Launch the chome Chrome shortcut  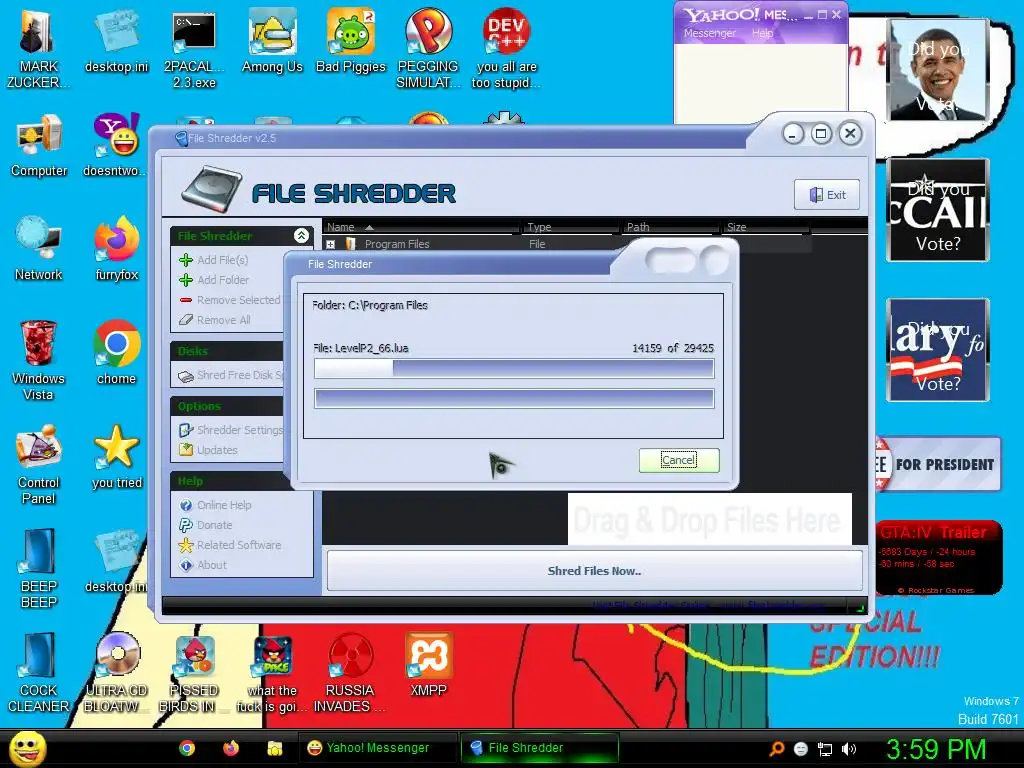pyautogui.click(x=116, y=352)
